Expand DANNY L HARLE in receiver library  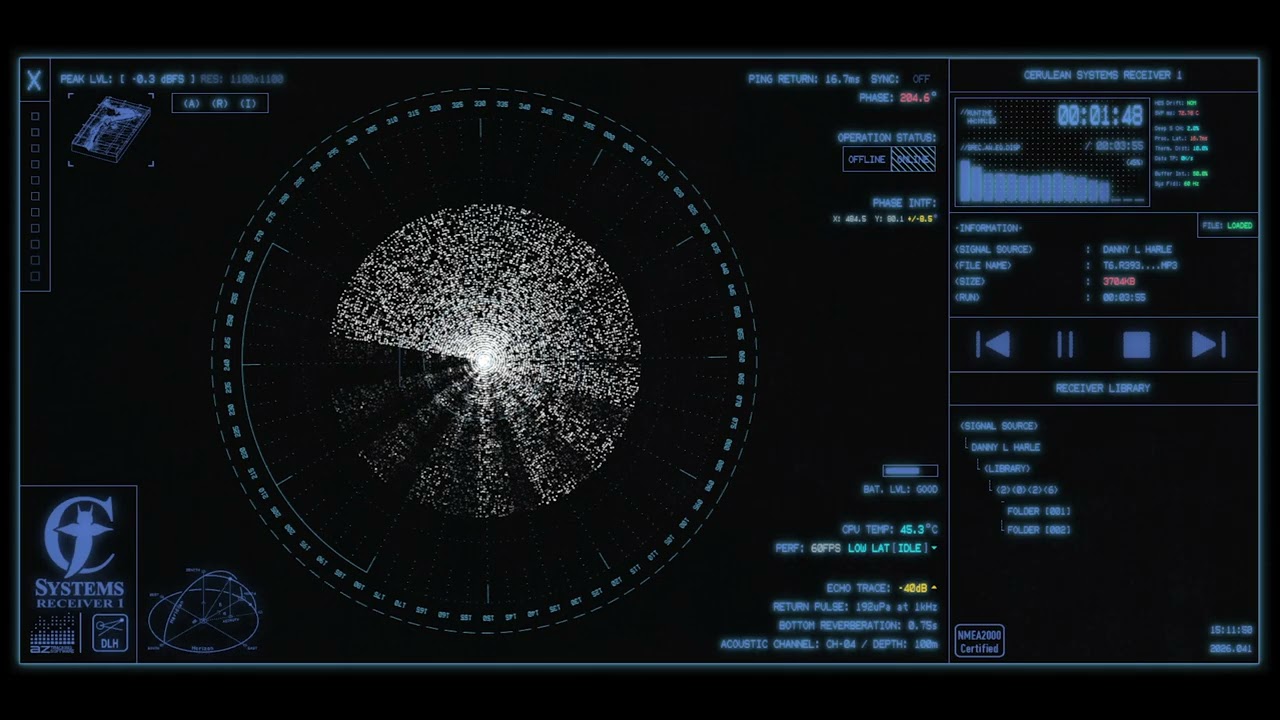pyautogui.click(x=1005, y=447)
